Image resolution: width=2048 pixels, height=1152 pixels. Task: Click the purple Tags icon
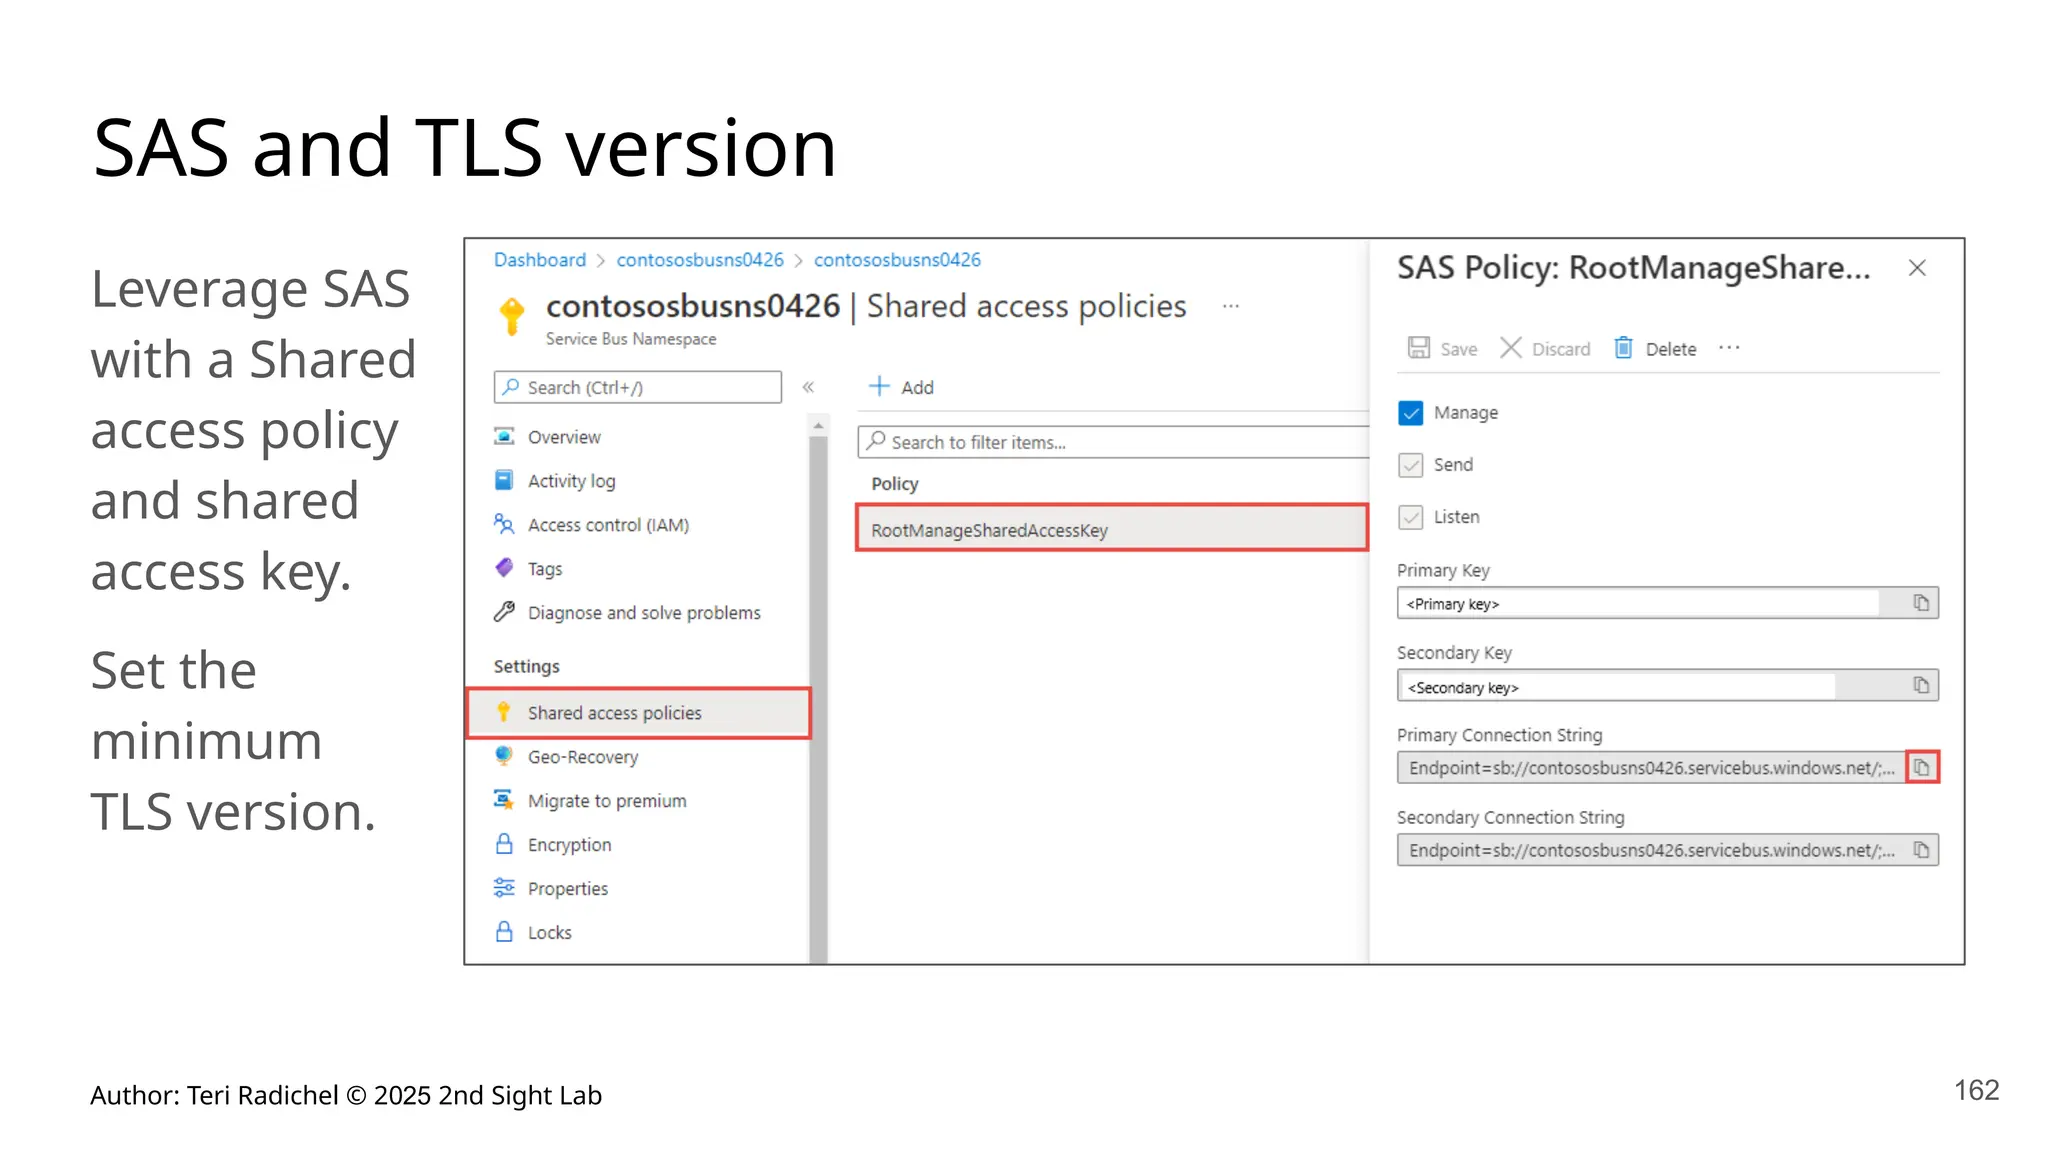(x=505, y=567)
